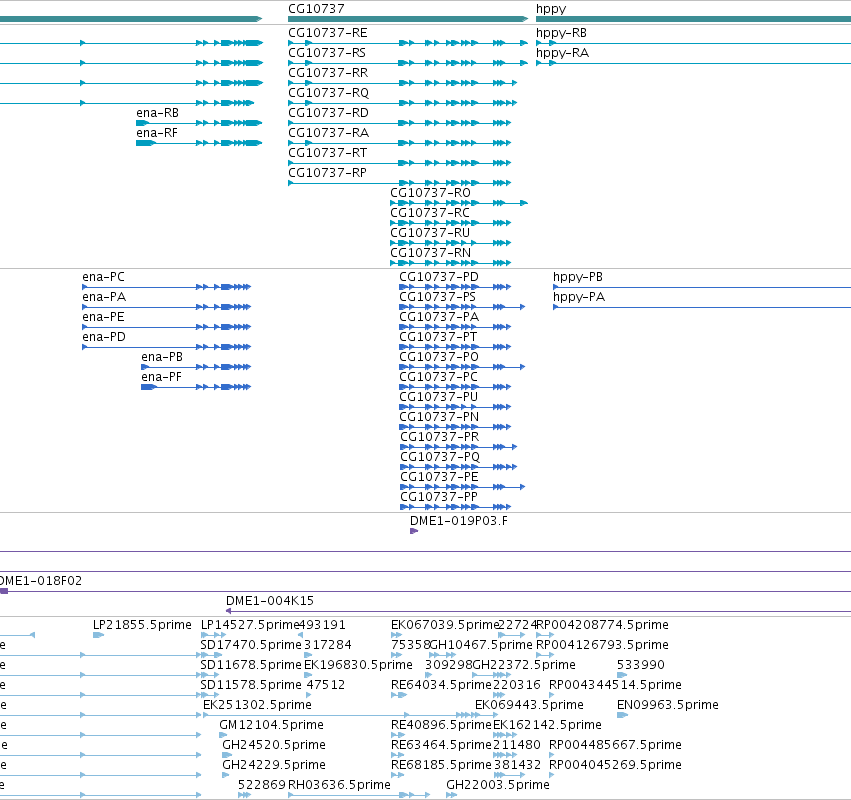Open EST LP21855.5prime
Image resolution: width=851 pixels, height=800 pixels.
coord(142,625)
